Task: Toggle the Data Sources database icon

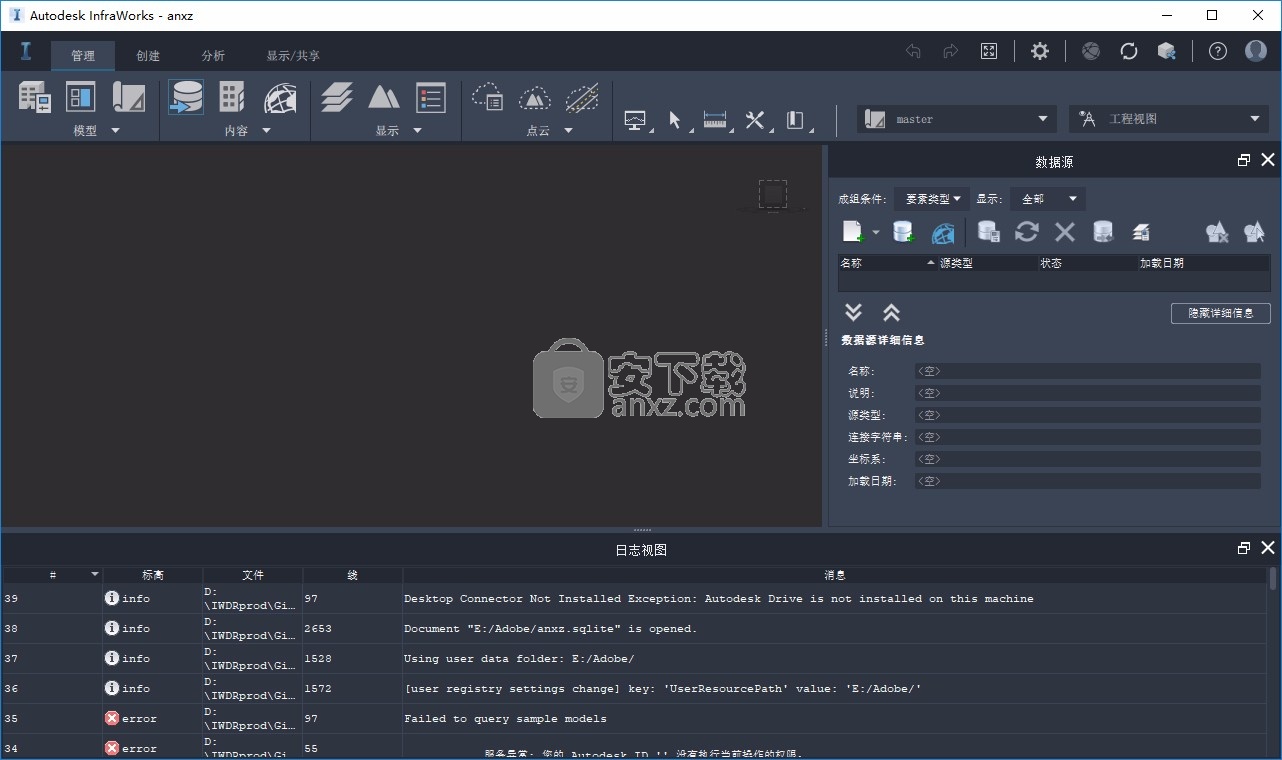Action: click(x=186, y=97)
